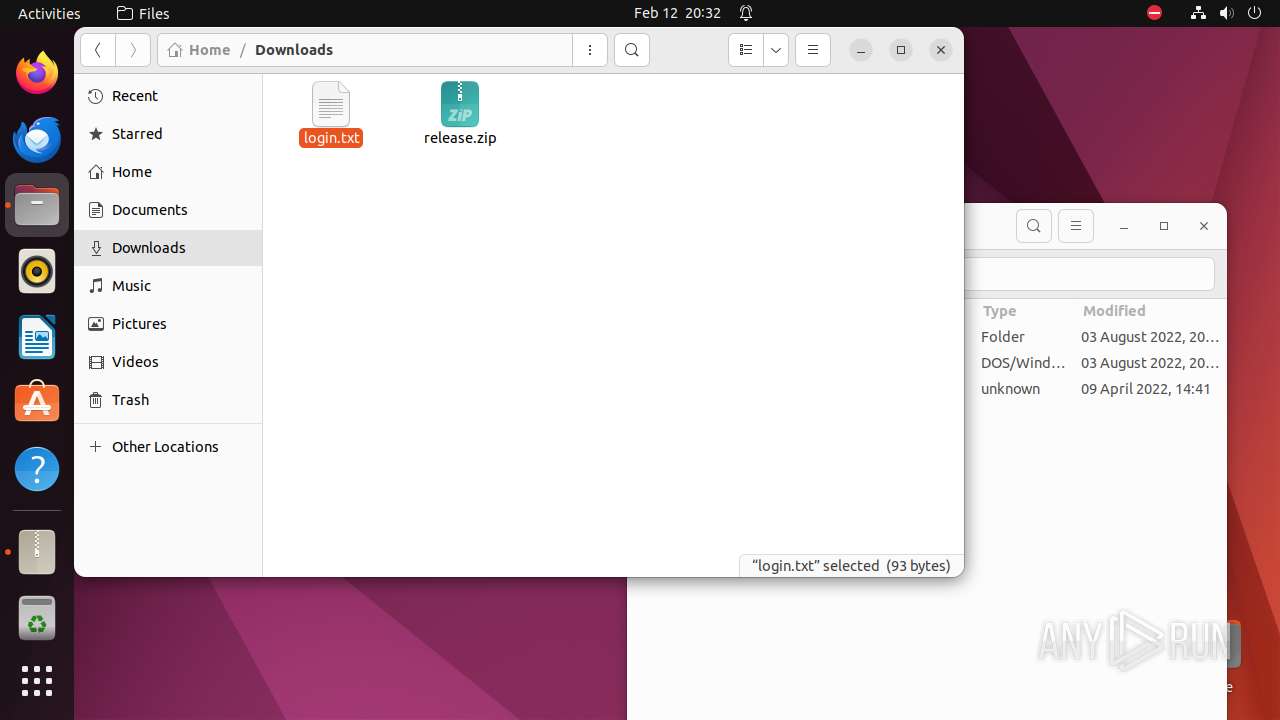Viewport: 1280px width, 720px height.
Task: Open the power menu icon
Action: [x=1255, y=13]
